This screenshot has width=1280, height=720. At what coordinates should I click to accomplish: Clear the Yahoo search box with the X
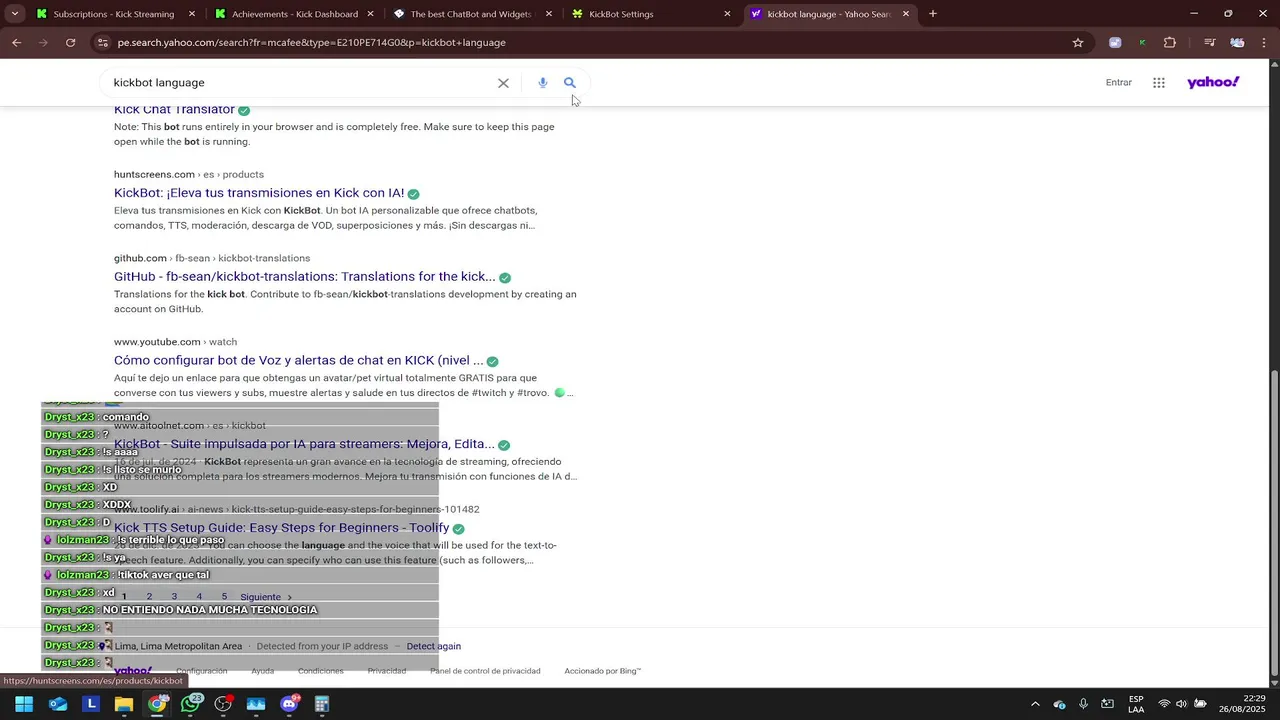(x=503, y=83)
